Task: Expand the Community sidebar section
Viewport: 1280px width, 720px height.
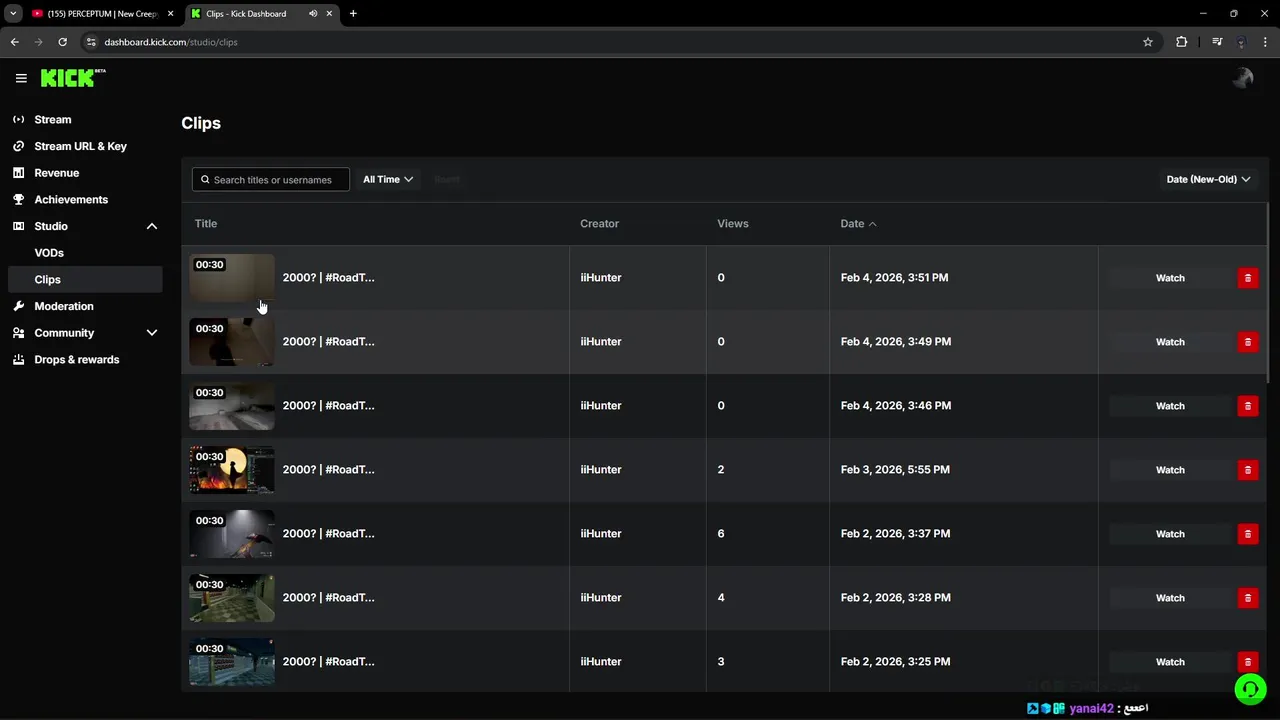Action: (152, 333)
